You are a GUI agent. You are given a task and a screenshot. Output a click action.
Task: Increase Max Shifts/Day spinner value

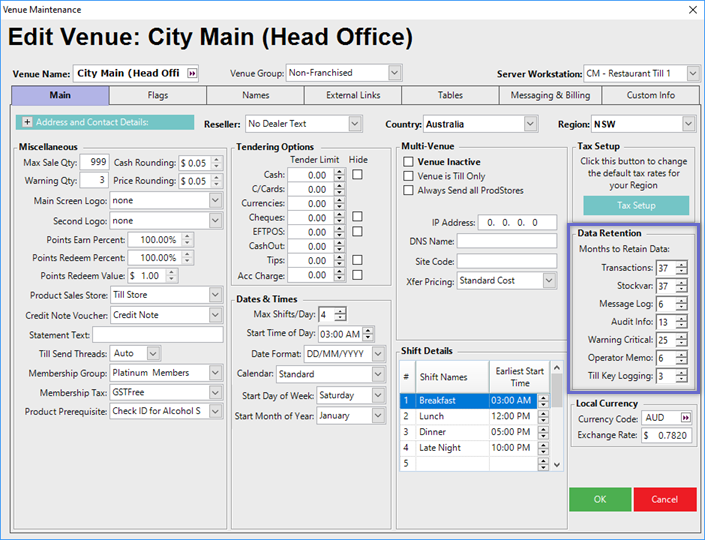[x=340, y=311]
